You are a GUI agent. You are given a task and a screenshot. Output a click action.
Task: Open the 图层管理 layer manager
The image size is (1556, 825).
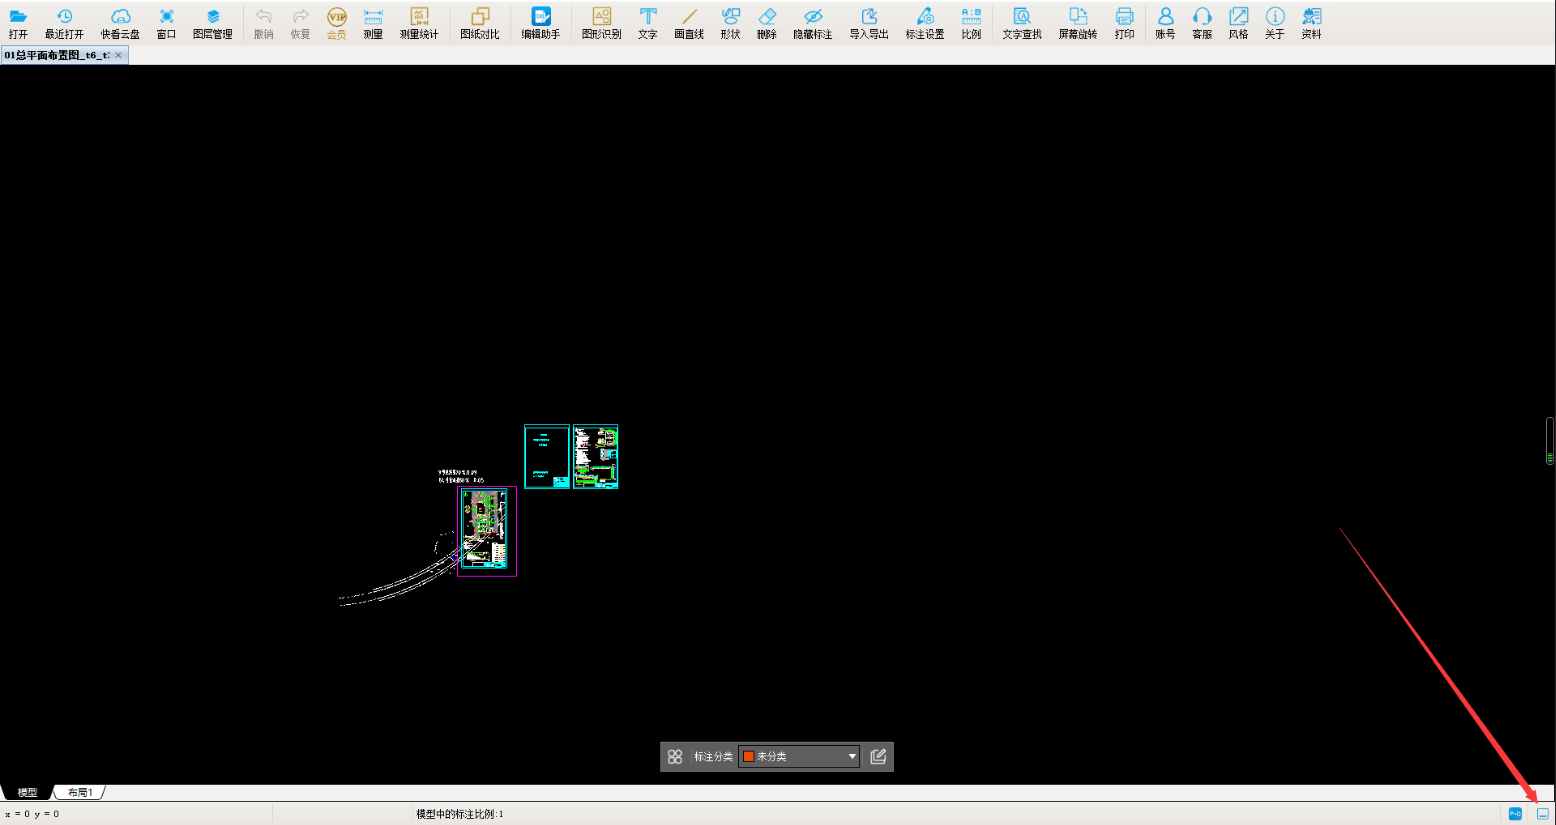[212, 22]
